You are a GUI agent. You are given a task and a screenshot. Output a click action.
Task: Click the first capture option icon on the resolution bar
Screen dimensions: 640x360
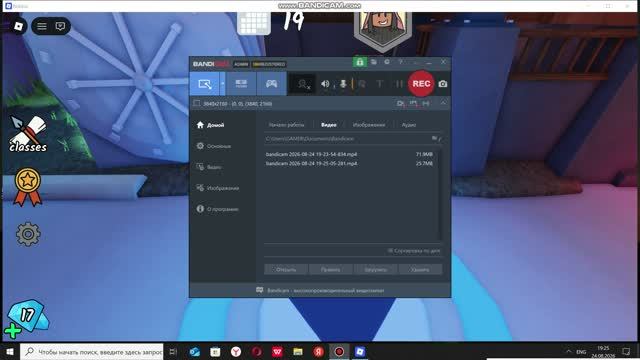pos(400,104)
